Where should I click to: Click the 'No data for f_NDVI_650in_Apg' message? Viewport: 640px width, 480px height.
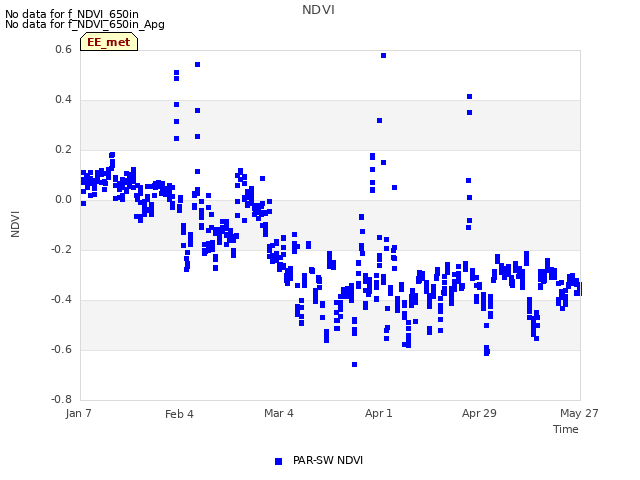85,24
